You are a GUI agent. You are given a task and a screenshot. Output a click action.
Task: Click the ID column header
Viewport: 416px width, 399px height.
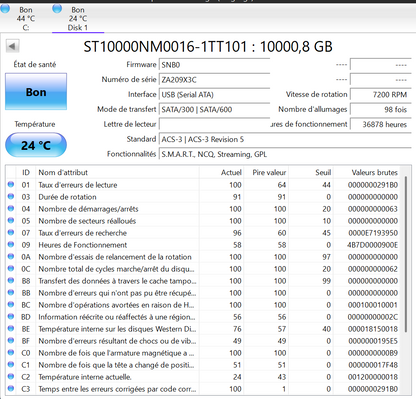click(x=26, y=172)
